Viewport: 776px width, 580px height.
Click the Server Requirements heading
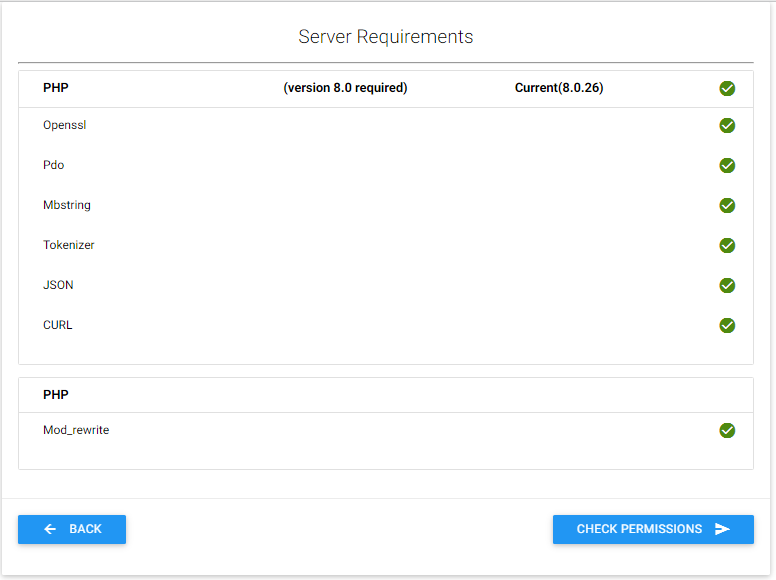[386, 37]
